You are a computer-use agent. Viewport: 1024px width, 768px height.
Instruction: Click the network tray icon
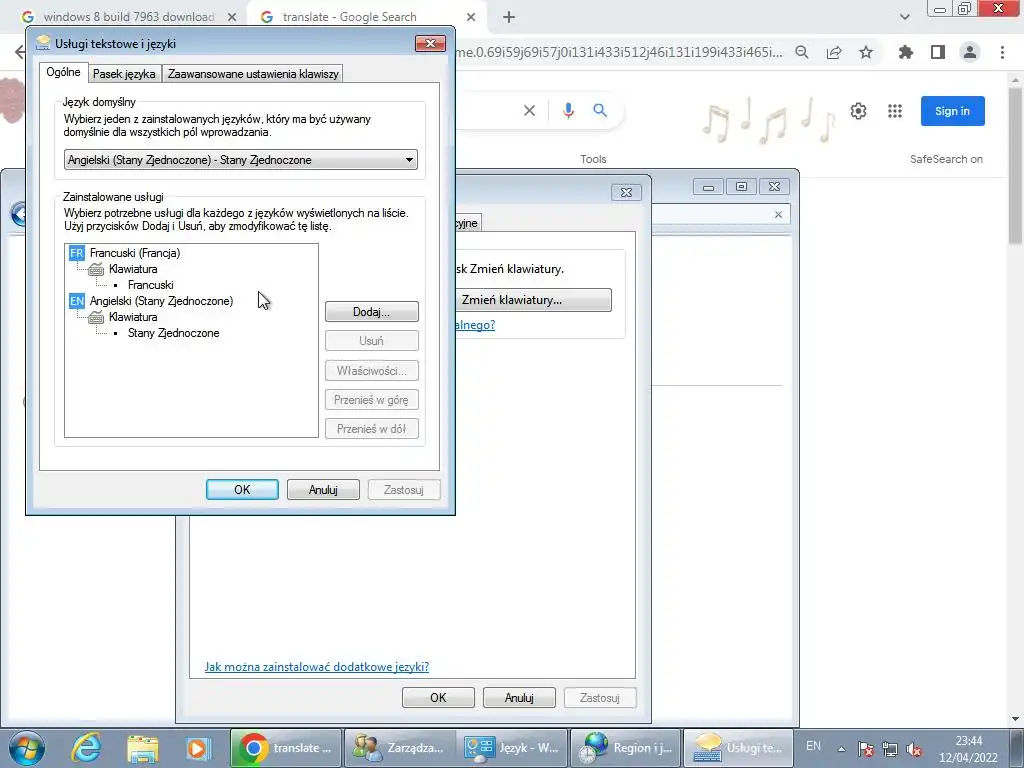(x=889, y=749)
